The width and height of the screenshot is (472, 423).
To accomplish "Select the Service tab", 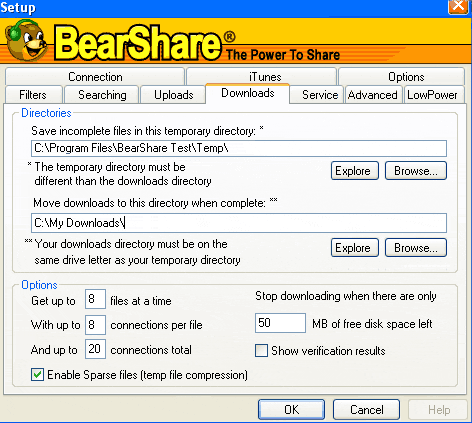I will [x=320, y=95].
